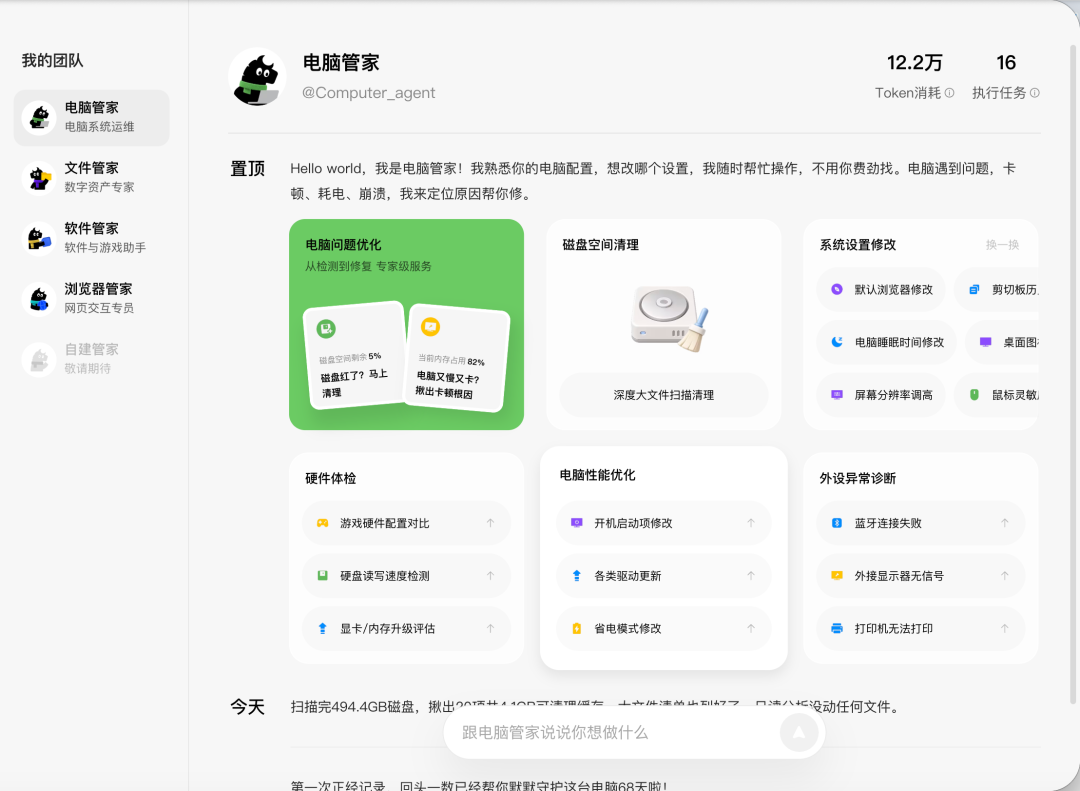Click arrow icon on 蓝牙连接失败 row

pyautogui.click(x=1005, y=523)
